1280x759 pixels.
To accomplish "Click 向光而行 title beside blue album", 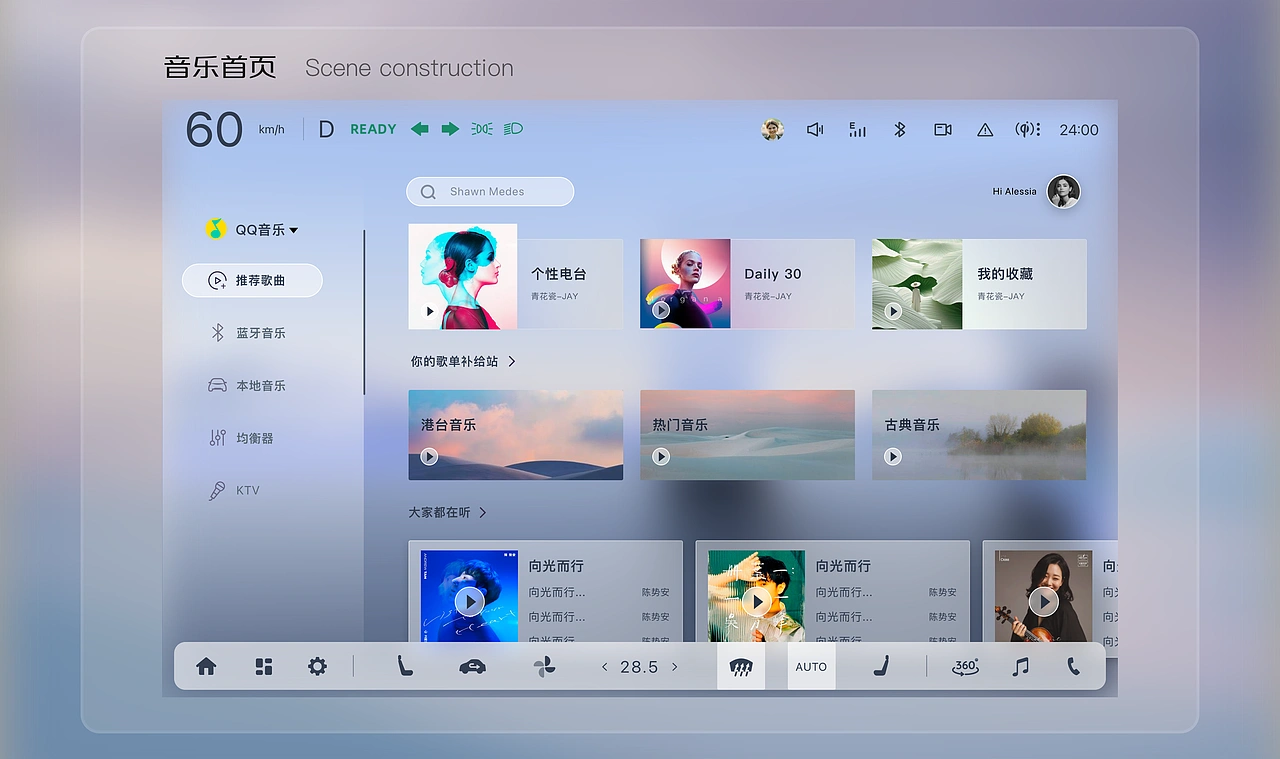I will click(556, 566).
